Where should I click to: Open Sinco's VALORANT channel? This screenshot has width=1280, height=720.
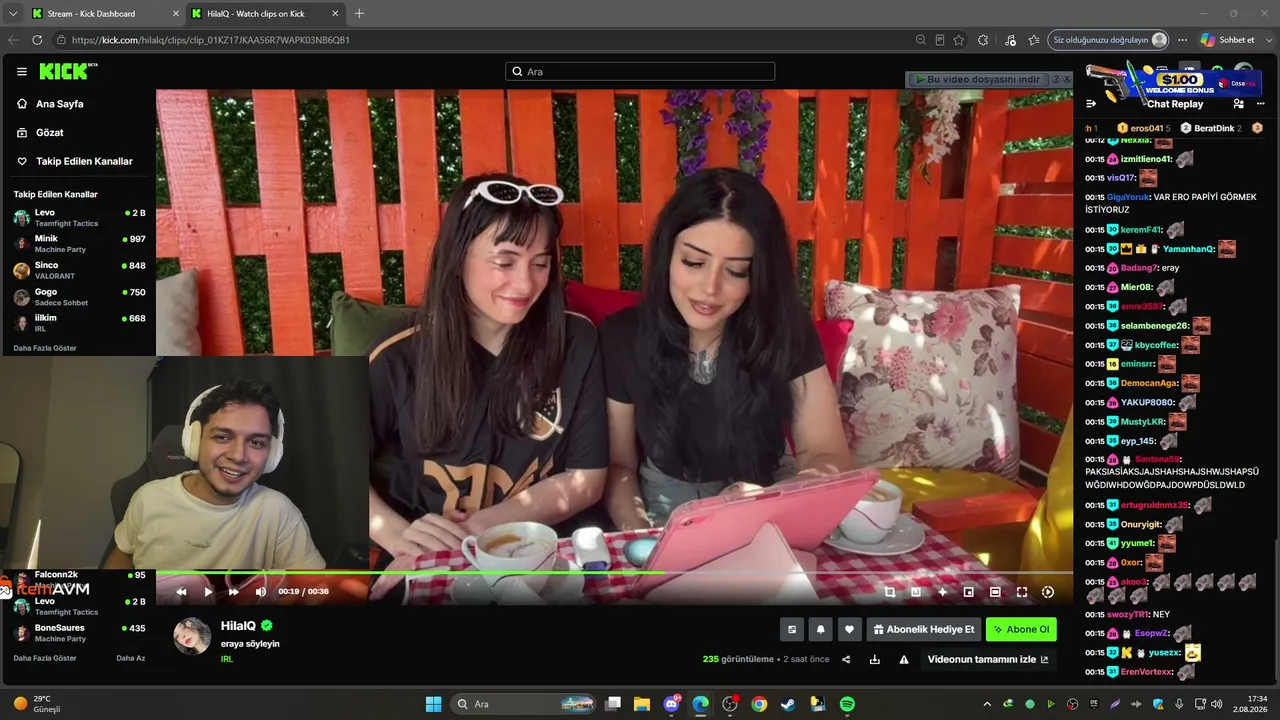(79, 270)
